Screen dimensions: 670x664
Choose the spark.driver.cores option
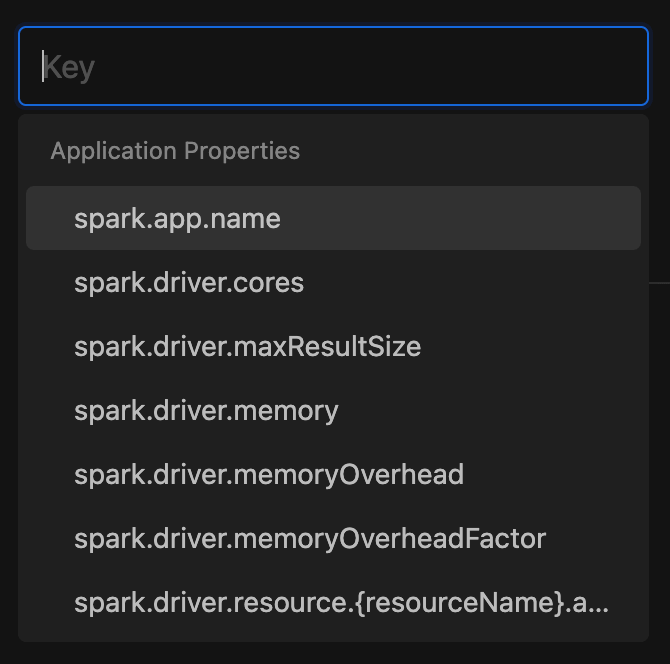(333, 282)
